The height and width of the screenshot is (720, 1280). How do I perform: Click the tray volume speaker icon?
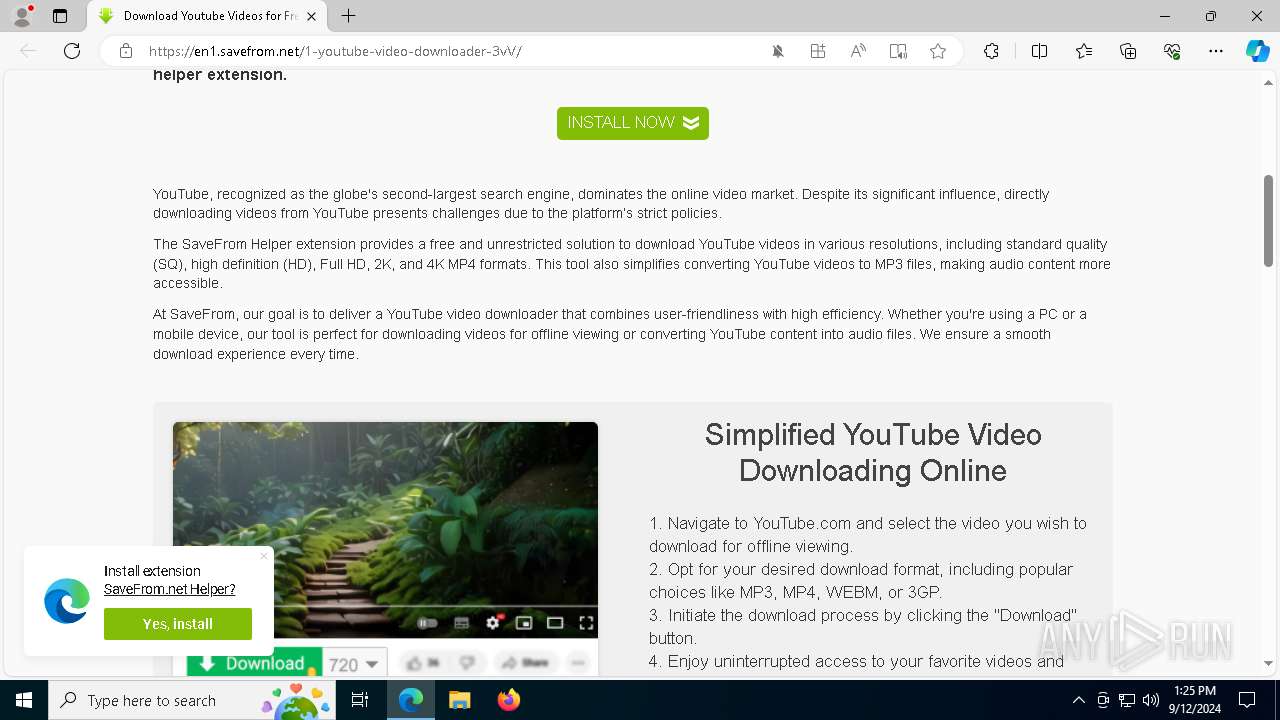1151,700
